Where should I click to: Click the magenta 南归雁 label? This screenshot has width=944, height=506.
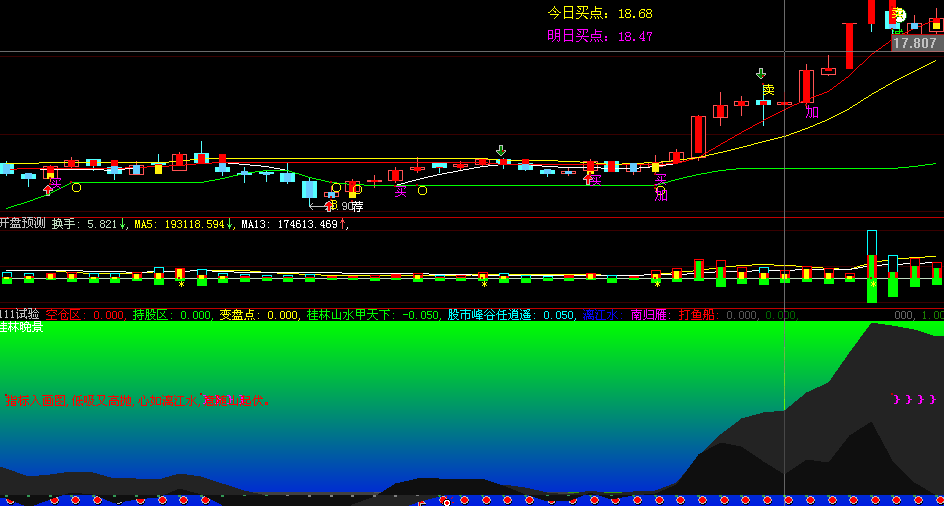(x=651, y=314)
